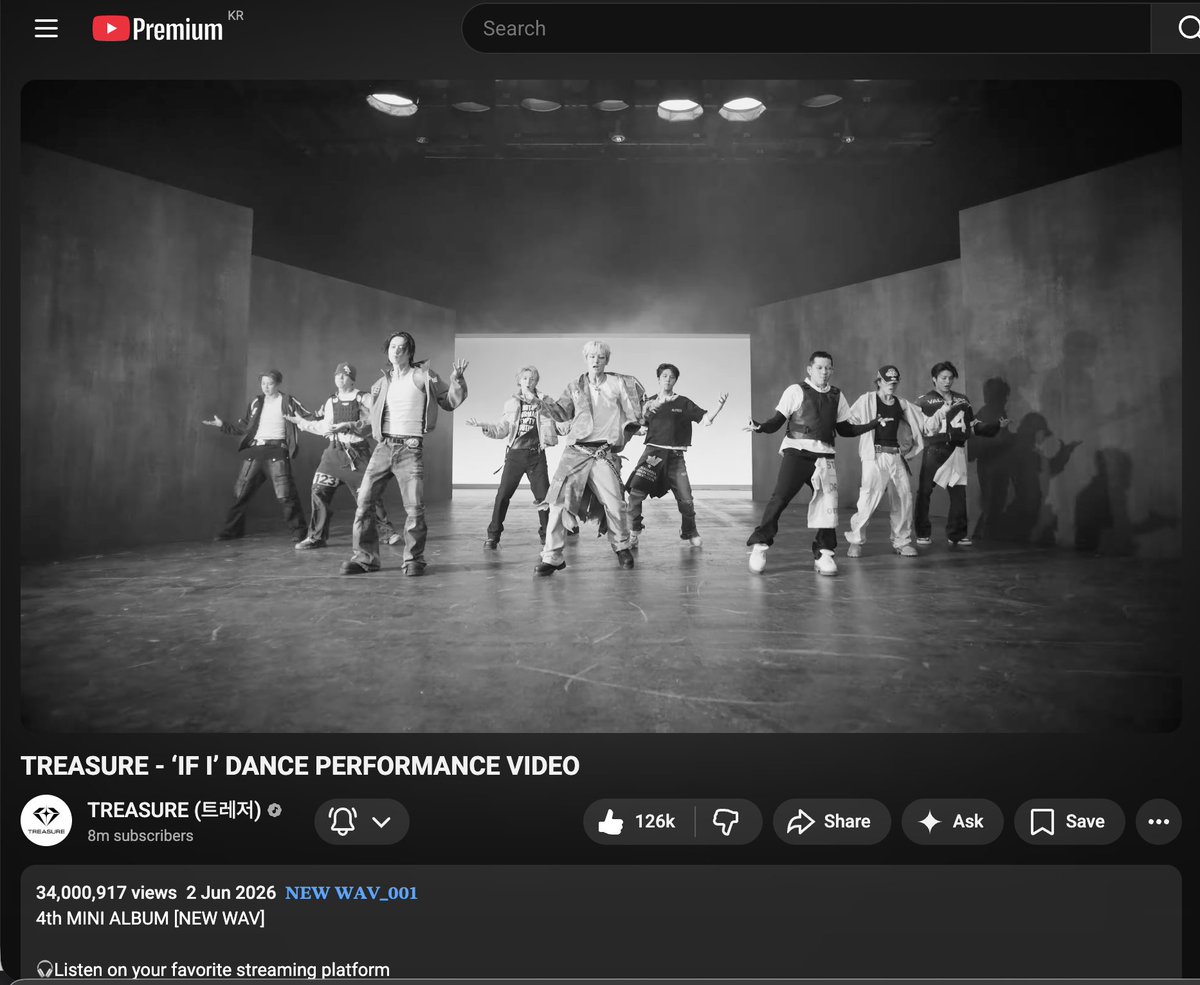Click the 2 Jun 2026 upload date

click(x=231, y=893)
